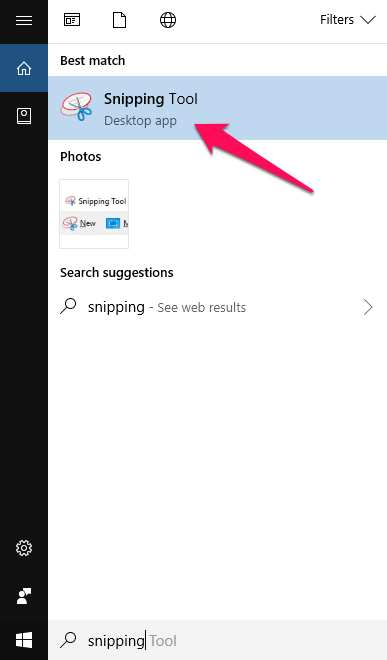This screenshot has height=660, width=387.
Task: Go to Home in the sidebar
Action: point(24,68)
